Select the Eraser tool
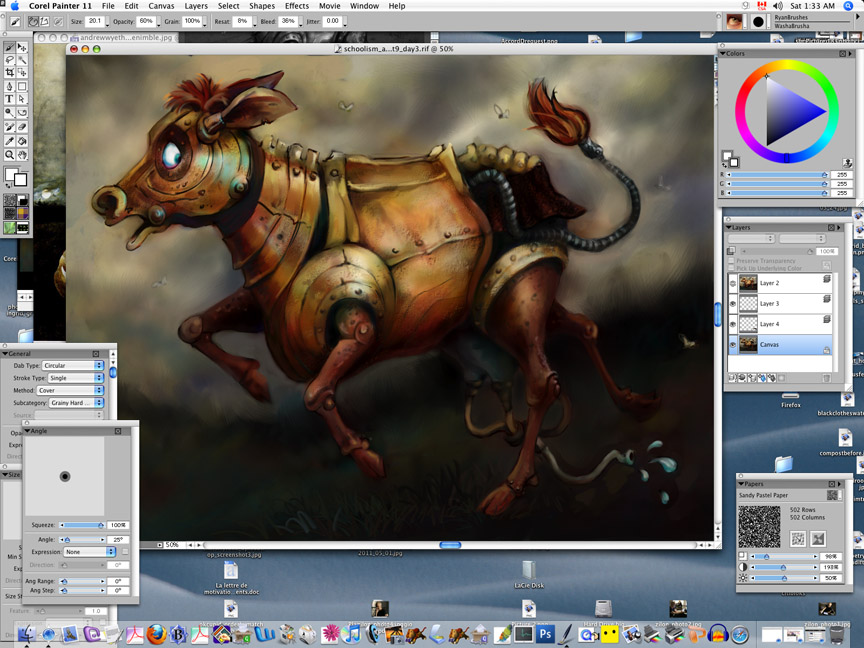864x648 pixels. 22,127
